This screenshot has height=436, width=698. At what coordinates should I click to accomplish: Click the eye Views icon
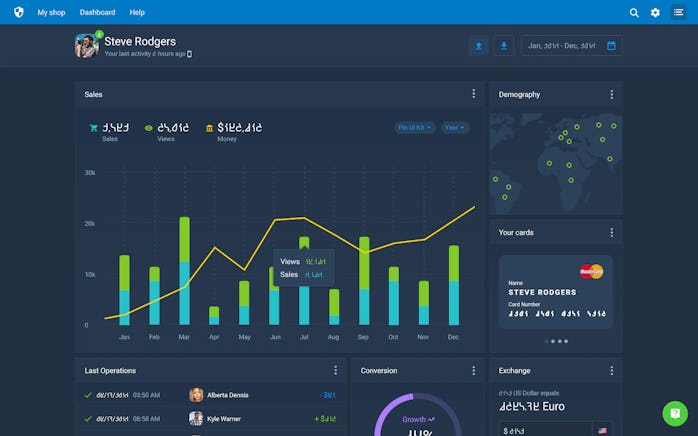coord(149,128)
